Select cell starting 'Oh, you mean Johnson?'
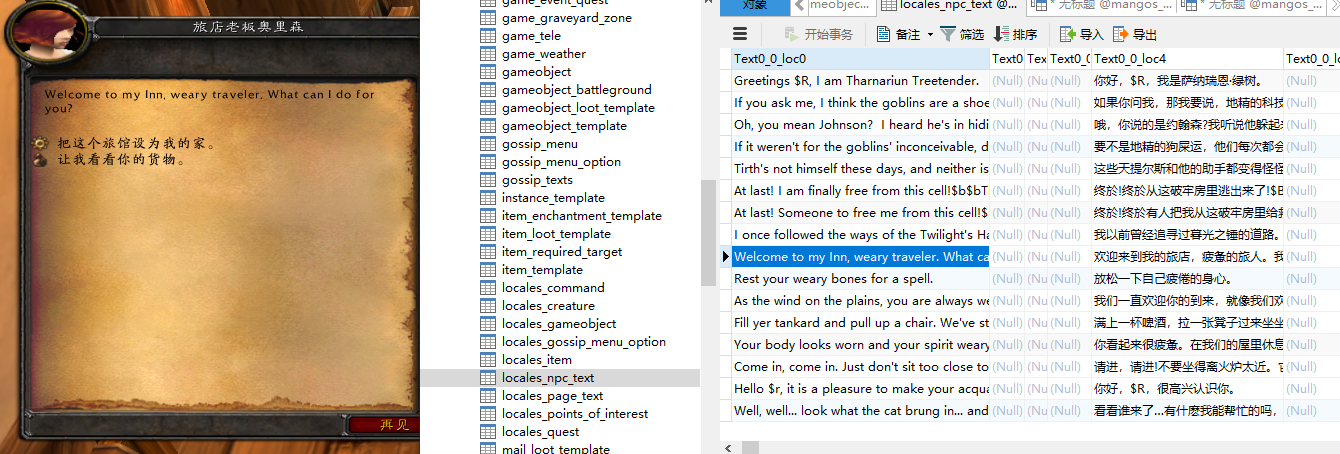The width and height of the screenshot is (1340, 454). click(x=860, y=124)
